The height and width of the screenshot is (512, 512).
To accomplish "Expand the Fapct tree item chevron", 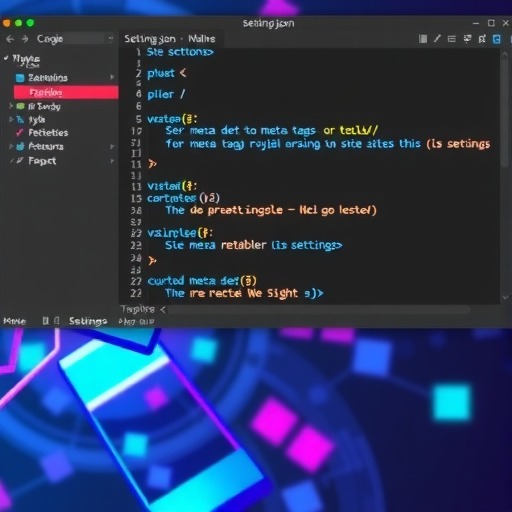I will click(x=11, y=161).
